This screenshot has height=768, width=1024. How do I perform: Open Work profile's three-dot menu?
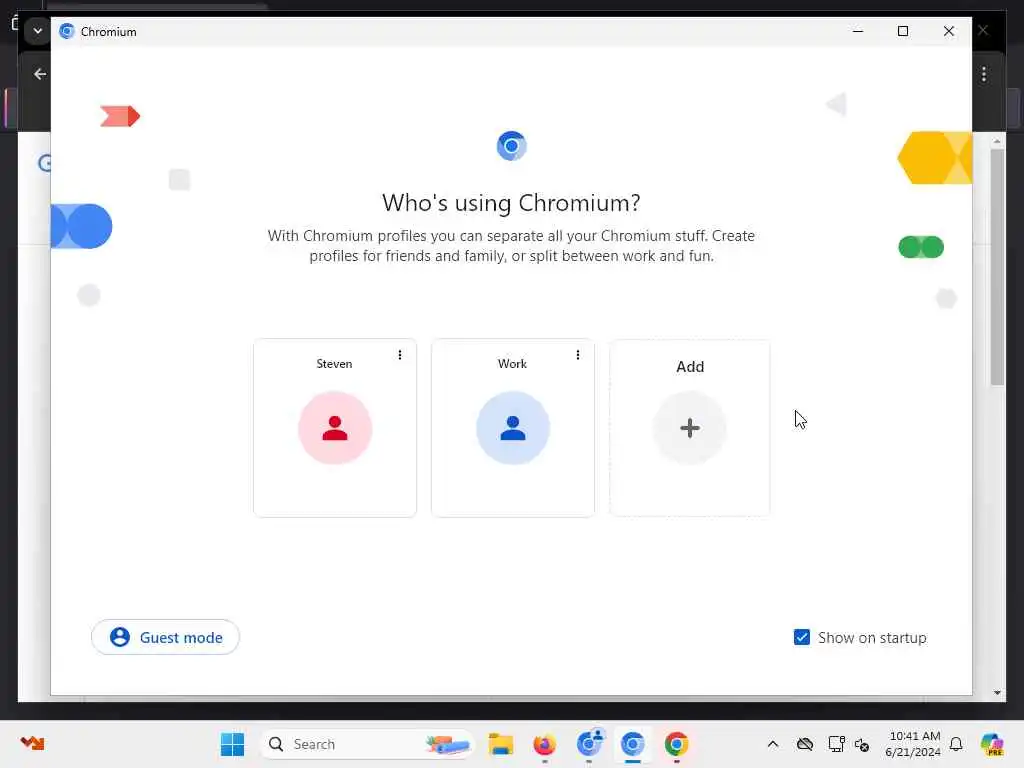(577, 355)
